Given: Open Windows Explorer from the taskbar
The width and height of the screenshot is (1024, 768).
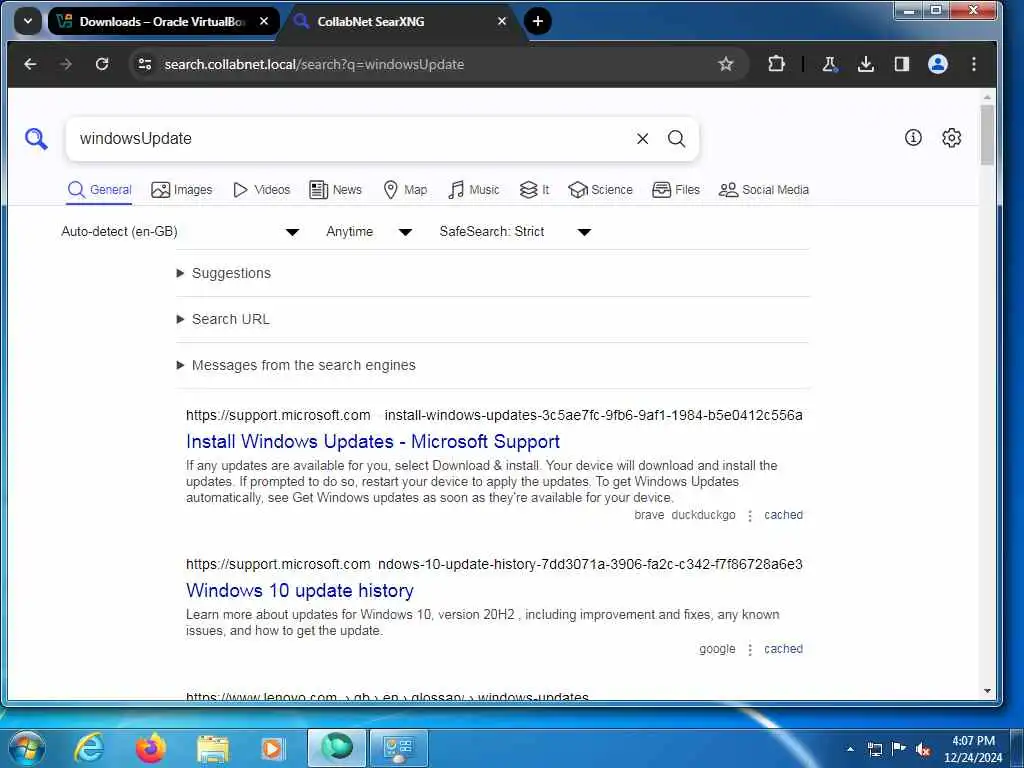Looking at the screenshot, I should pos(213,749).
